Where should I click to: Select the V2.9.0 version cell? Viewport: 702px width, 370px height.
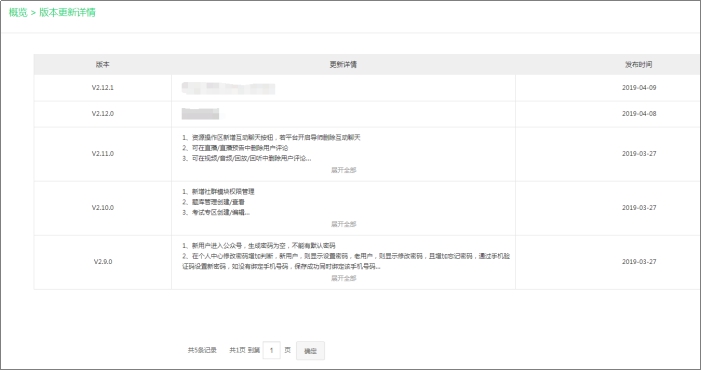(103, 262)
